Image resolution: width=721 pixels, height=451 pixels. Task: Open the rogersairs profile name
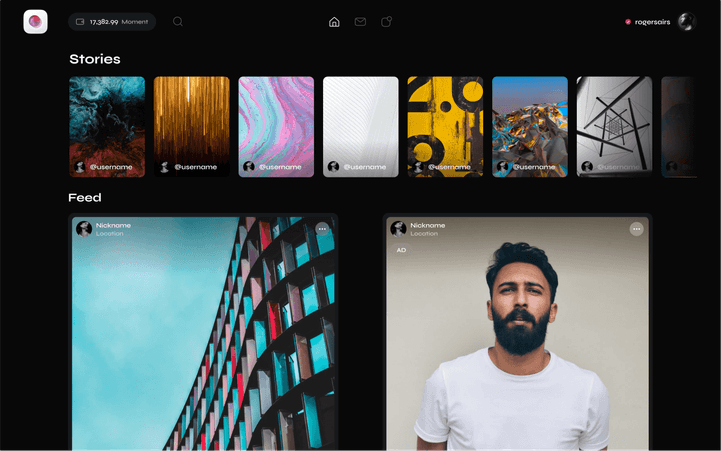(652, 22)
